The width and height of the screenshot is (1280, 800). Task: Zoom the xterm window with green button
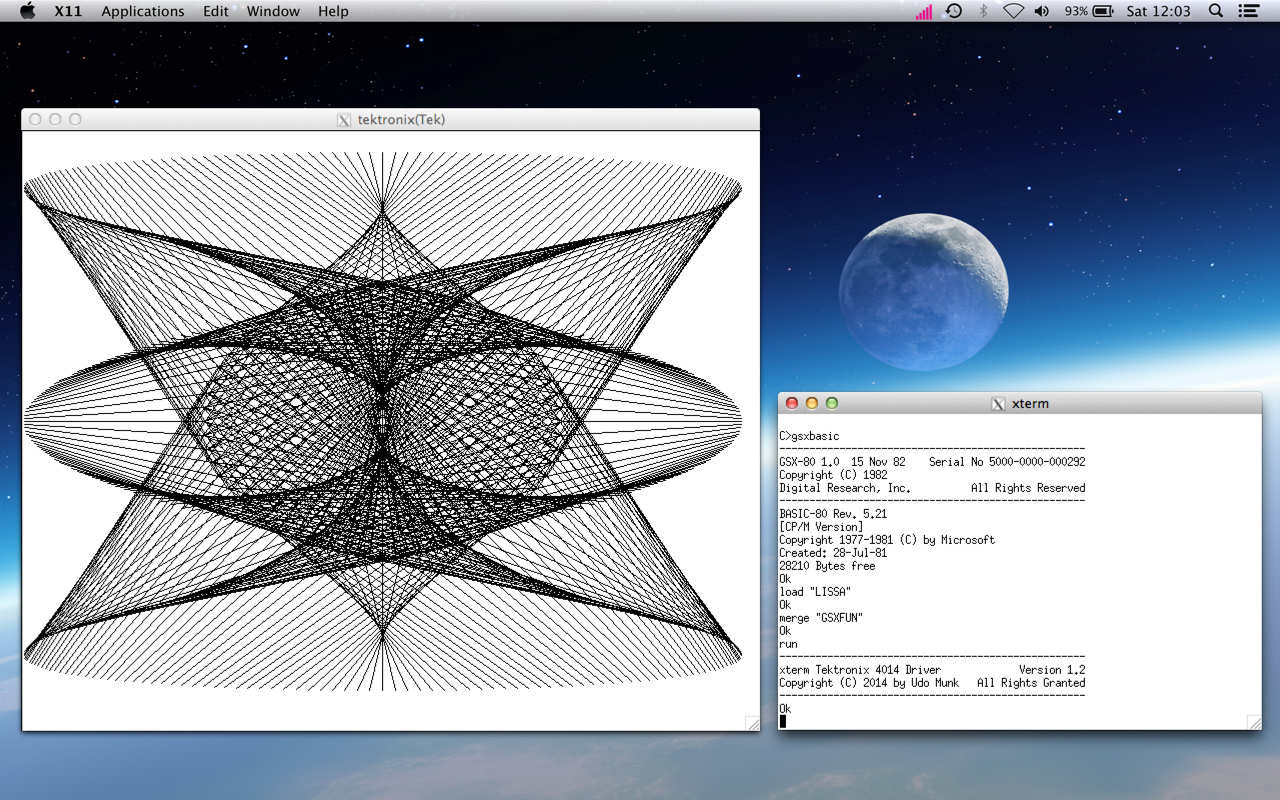(x=832, y=403)
